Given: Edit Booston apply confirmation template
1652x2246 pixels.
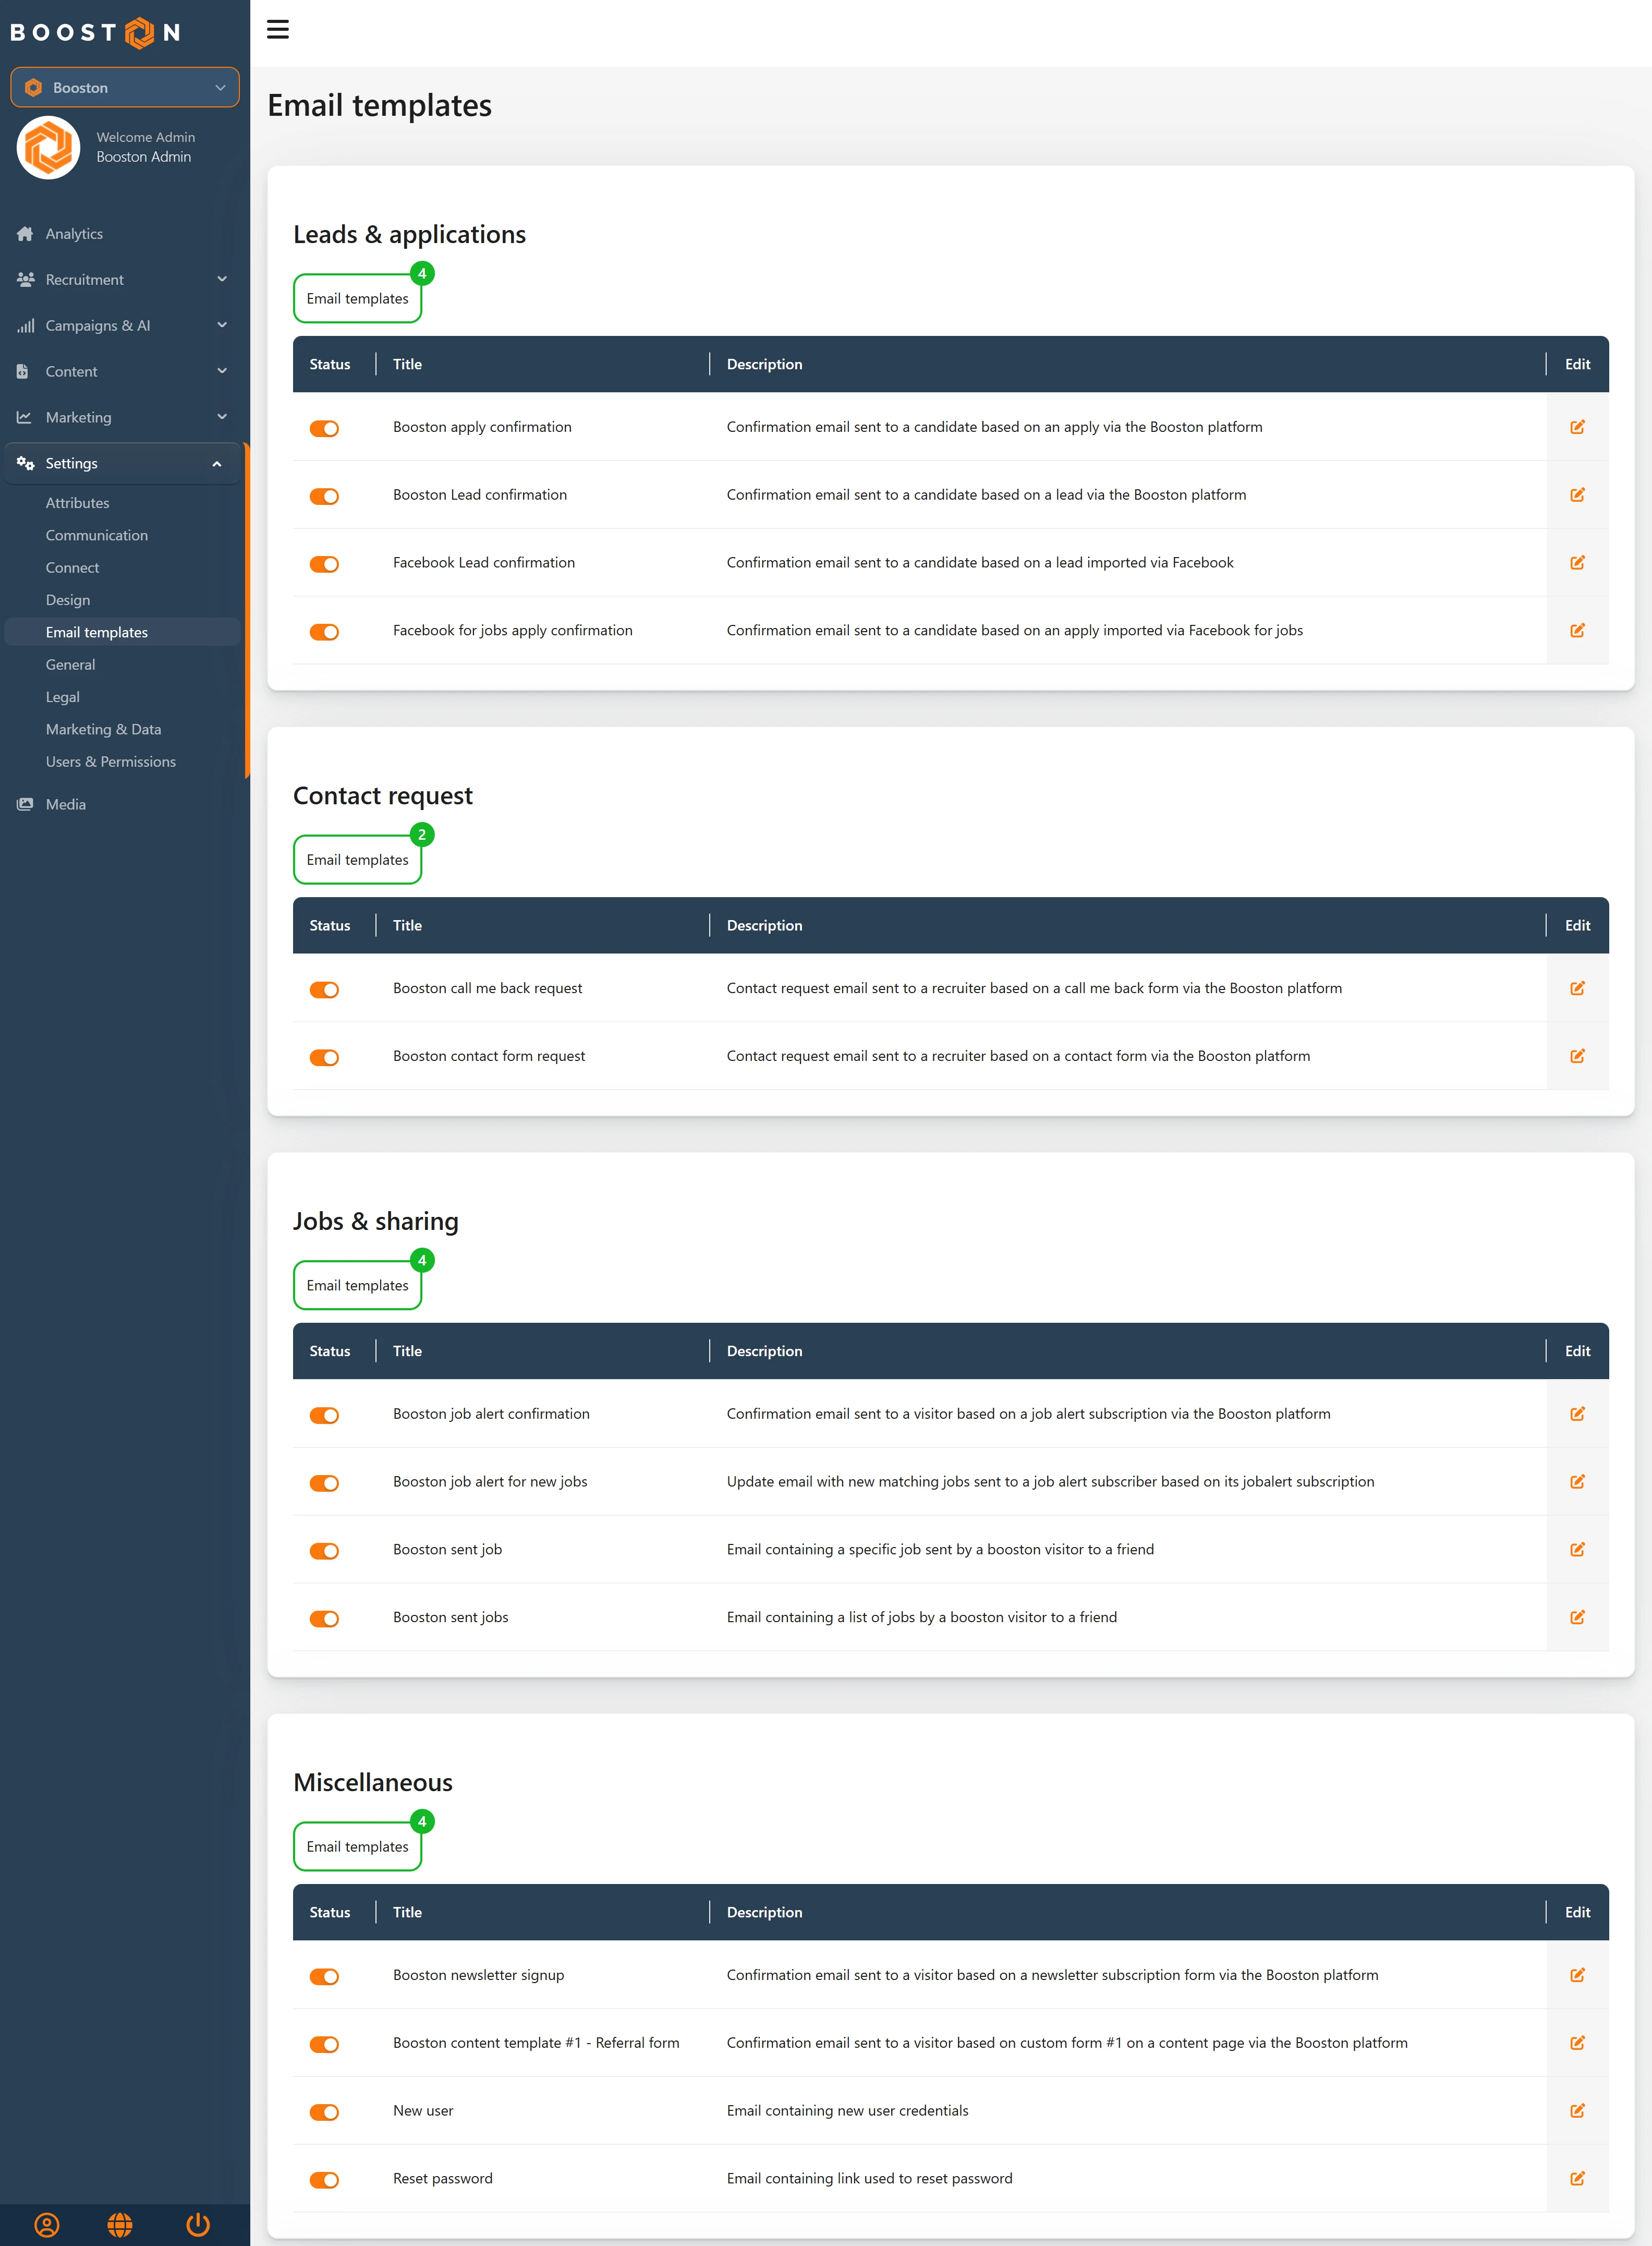Looking at the screenshot, I should [x=1577, y=427].
